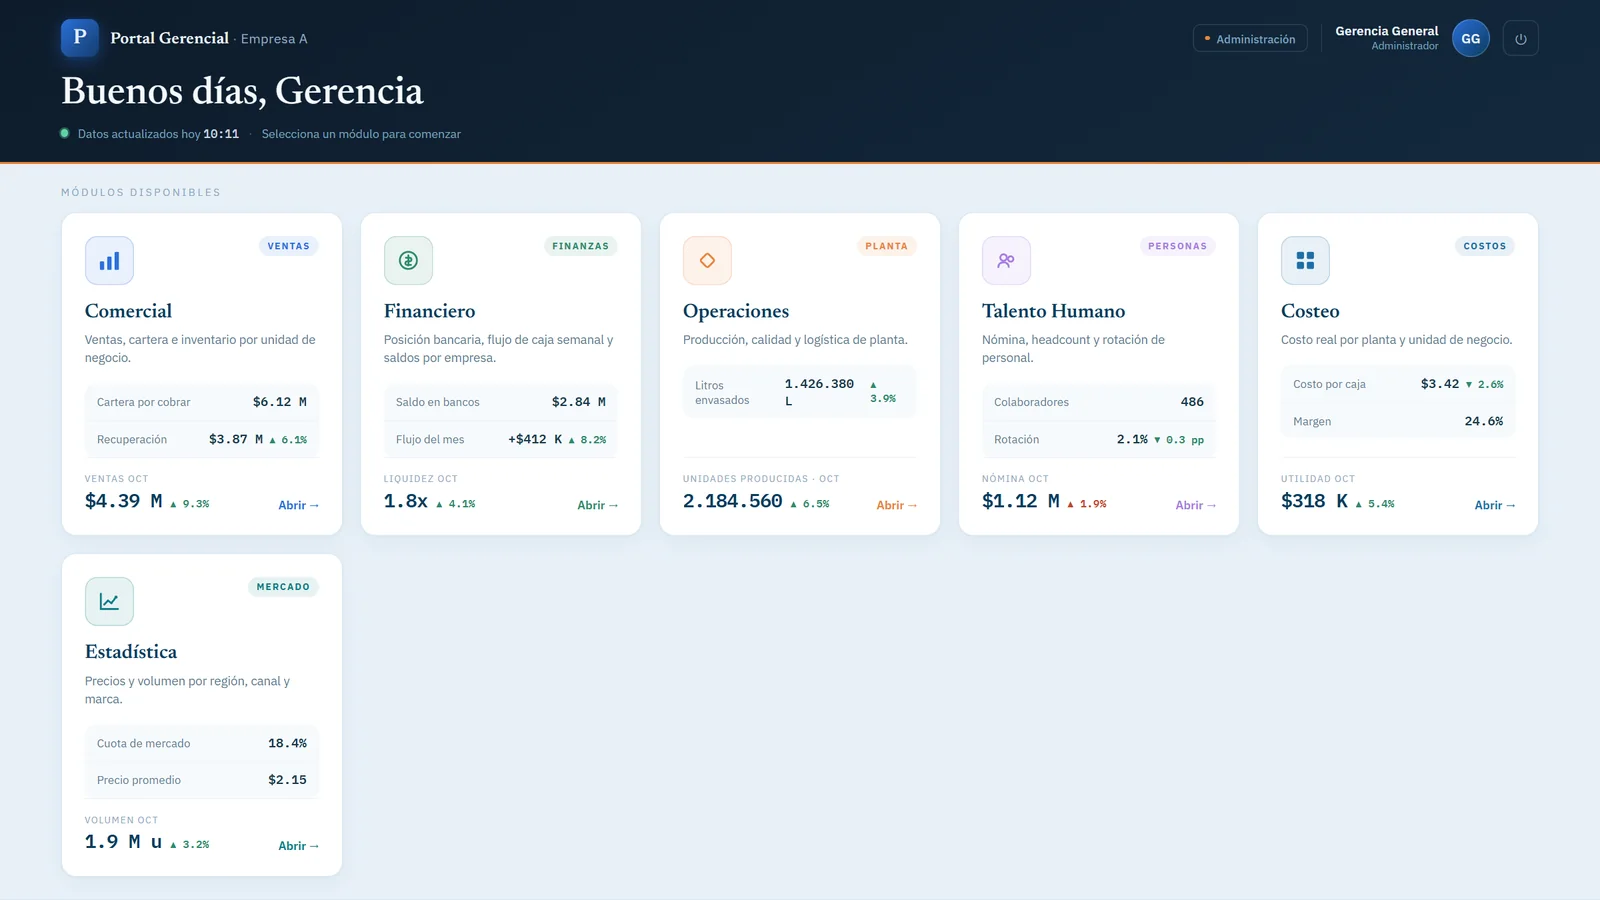1600x900 pixels.
Task: Click the Costeo grid icon
Action: tap(1305, 261)
